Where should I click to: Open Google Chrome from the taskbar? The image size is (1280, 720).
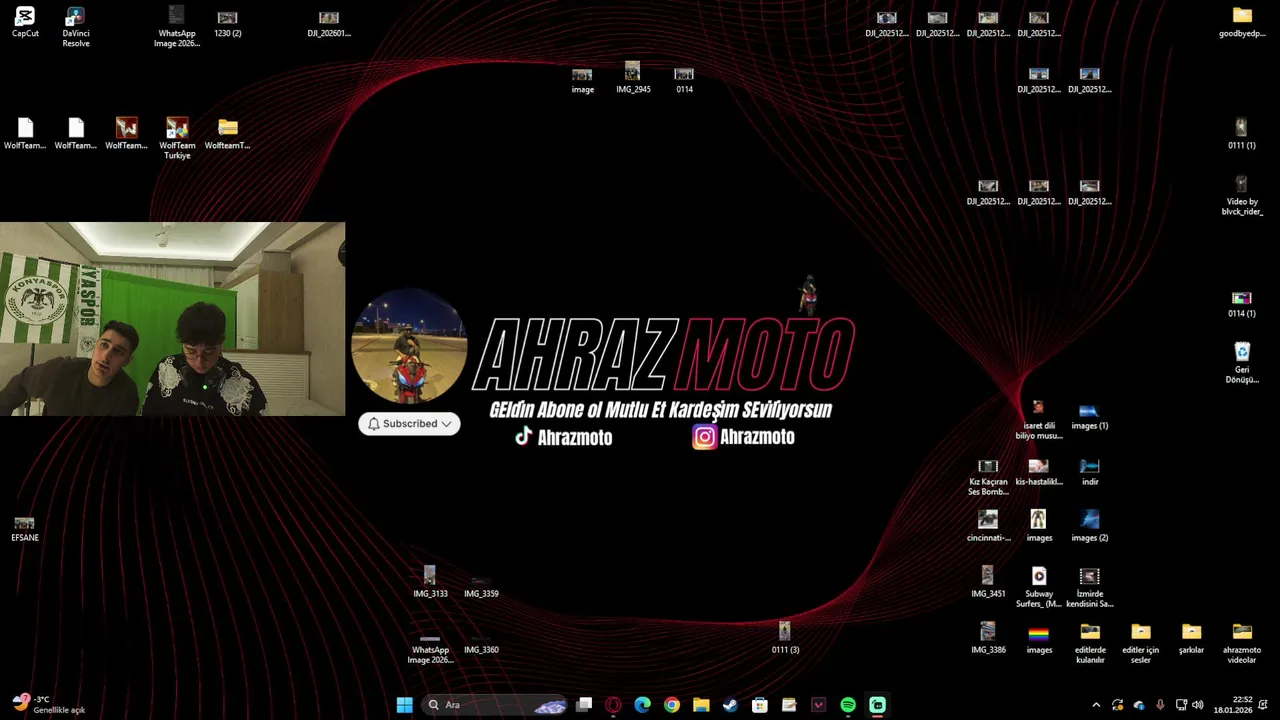pos(672,705)
